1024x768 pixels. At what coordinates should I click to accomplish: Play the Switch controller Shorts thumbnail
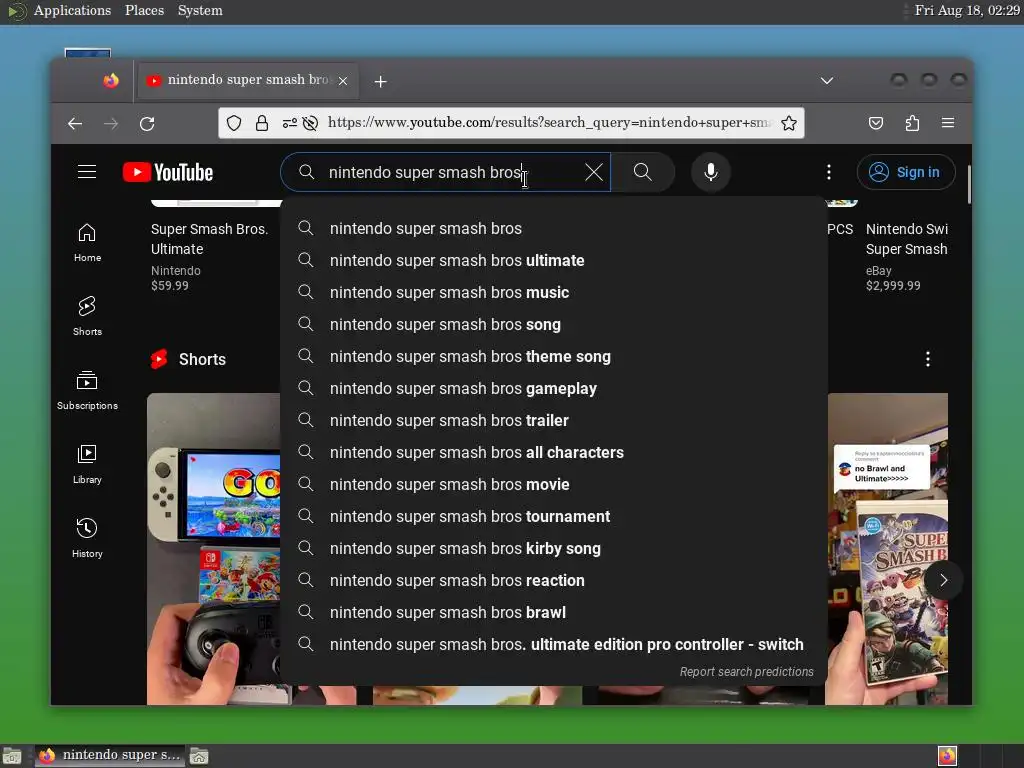pos(214,549)
